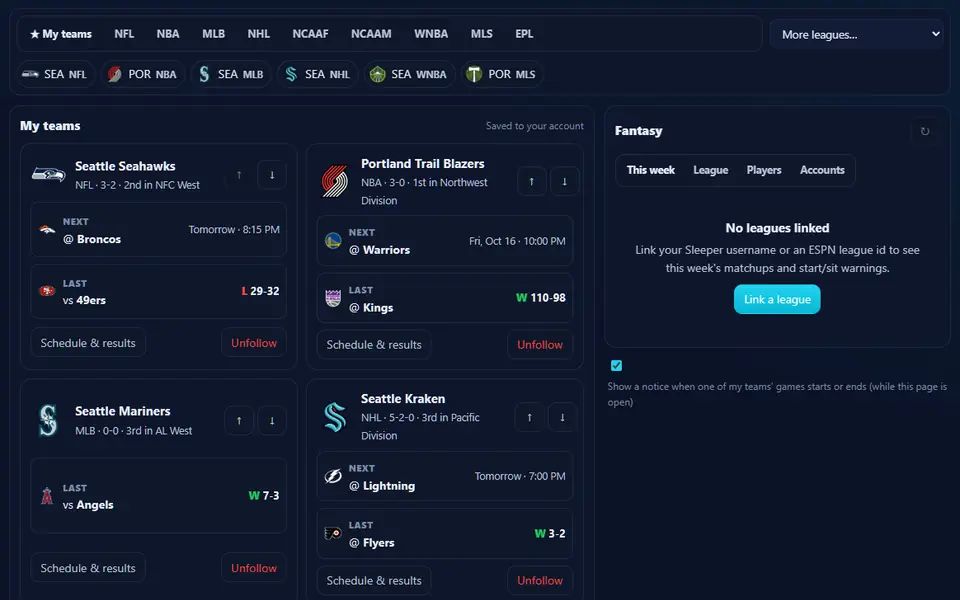
Task: Open the MLB league tab
Action: [214, 34]
